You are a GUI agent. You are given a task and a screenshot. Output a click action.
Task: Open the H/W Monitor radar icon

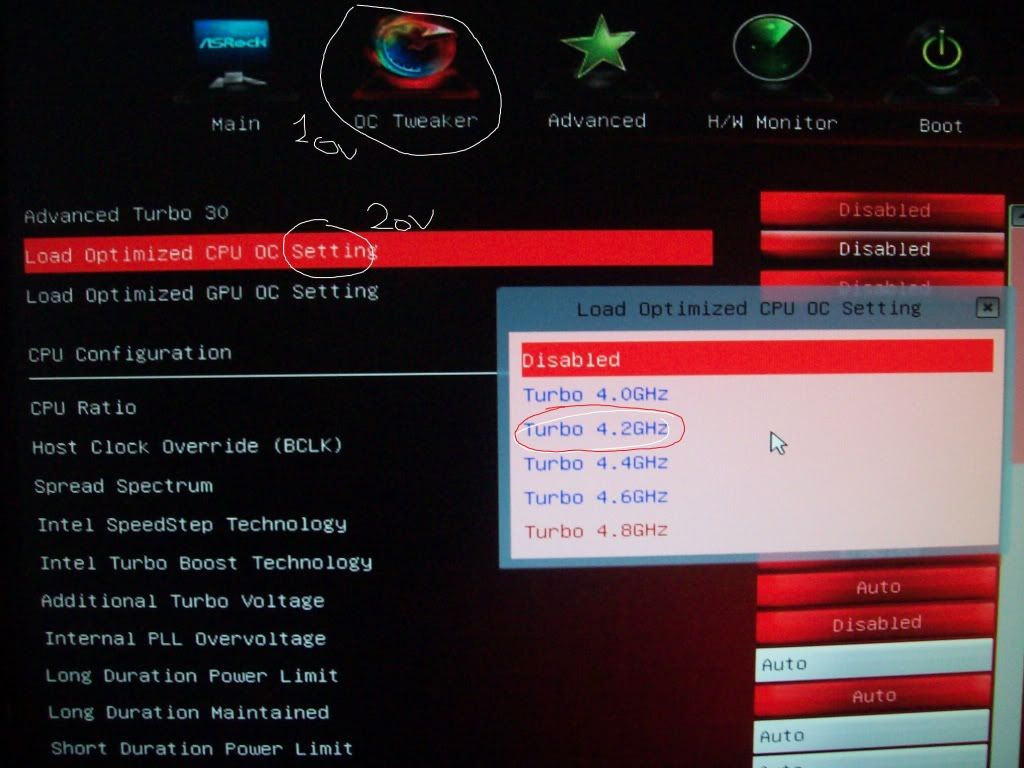(771, 52)
